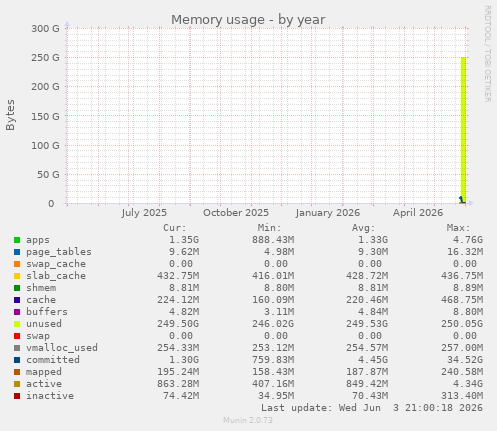Click the vmalloc_used legend color swatch
Viewport: 497px width, 431px height.
click(x=17, y=348)
